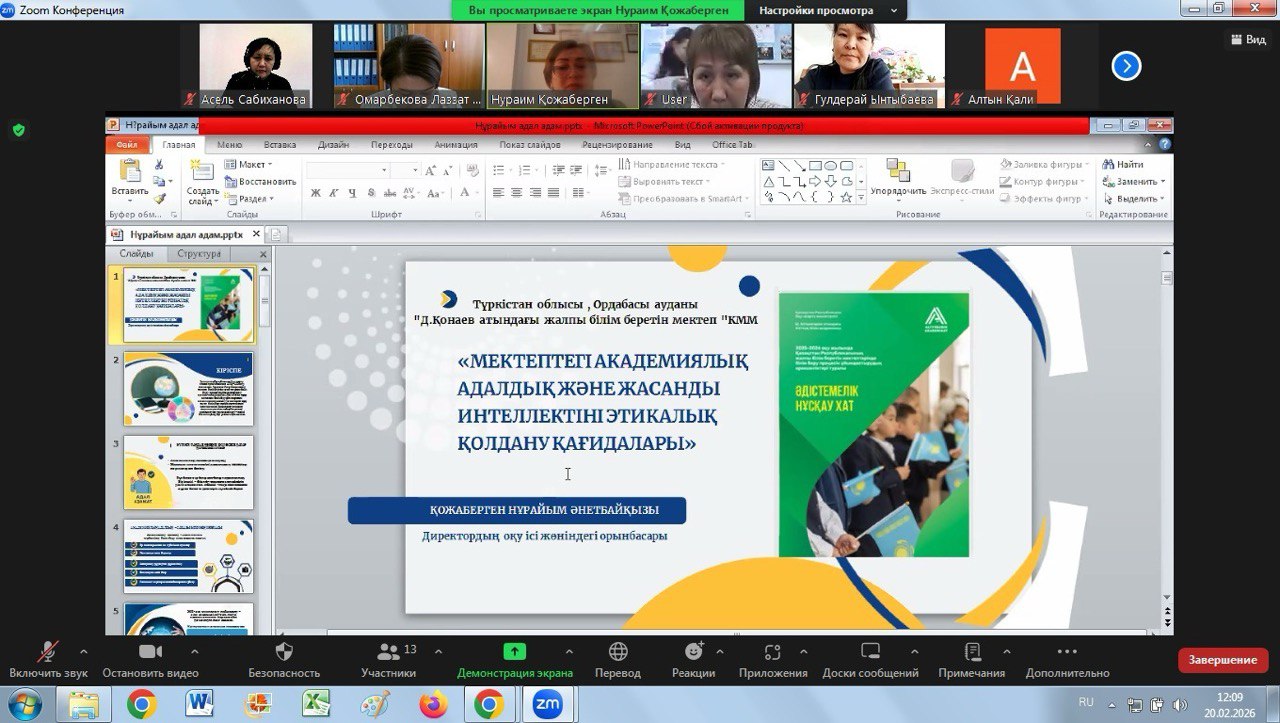Expand the Настройки просмотра dropdown

point(828,10)
